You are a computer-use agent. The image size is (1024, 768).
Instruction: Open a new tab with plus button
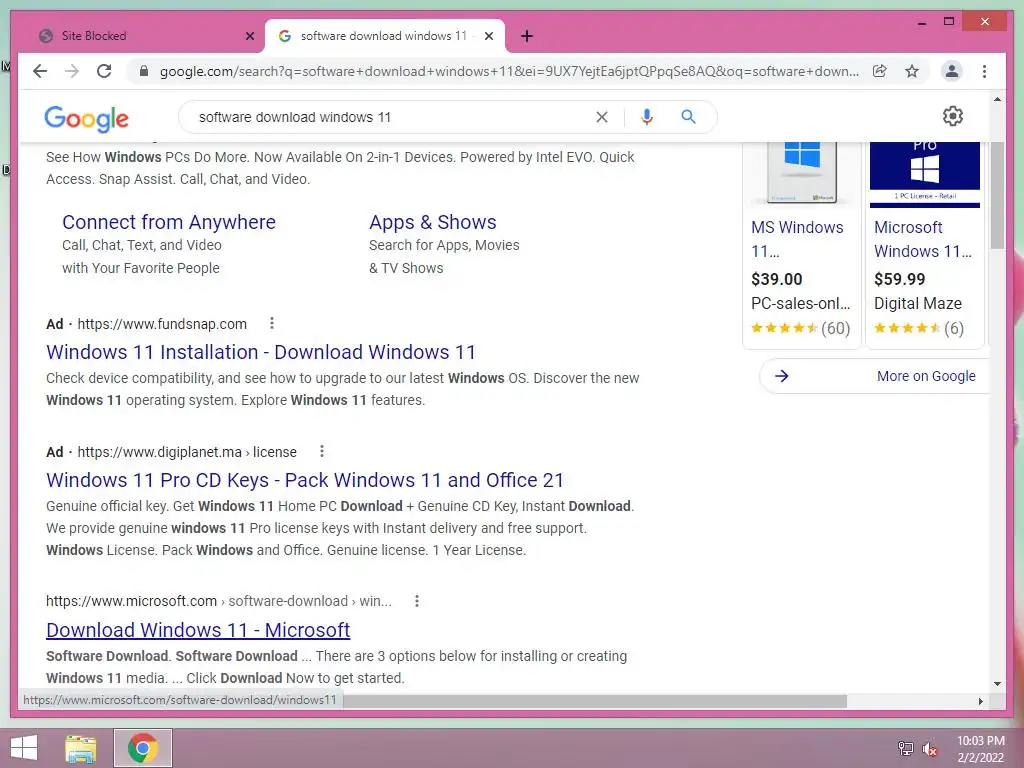pos(527,36)
